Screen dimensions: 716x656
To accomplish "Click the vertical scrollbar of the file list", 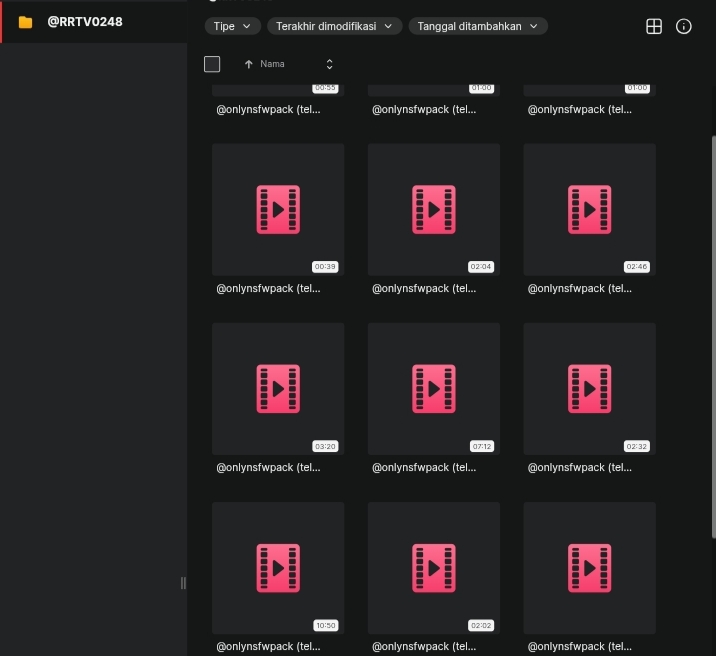I will point(714,337).
